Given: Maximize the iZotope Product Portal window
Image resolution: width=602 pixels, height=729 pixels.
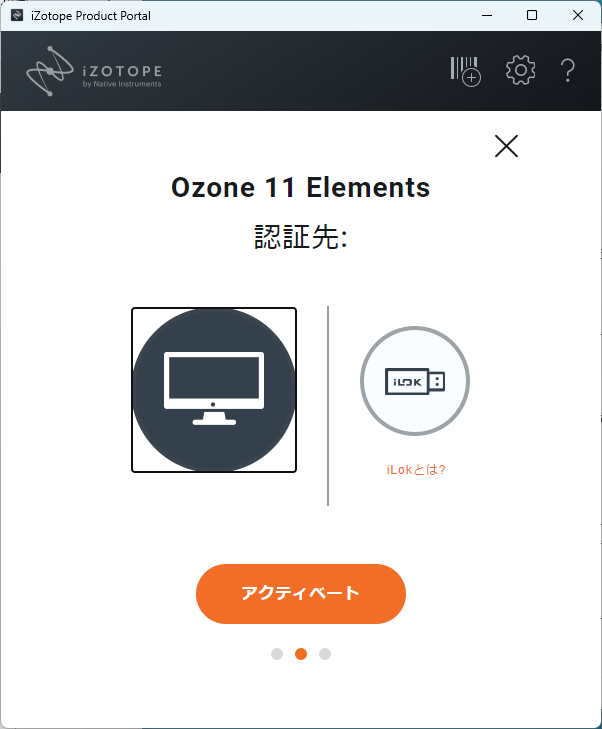Looking at the screenshot, I should (x=532, y=15).
